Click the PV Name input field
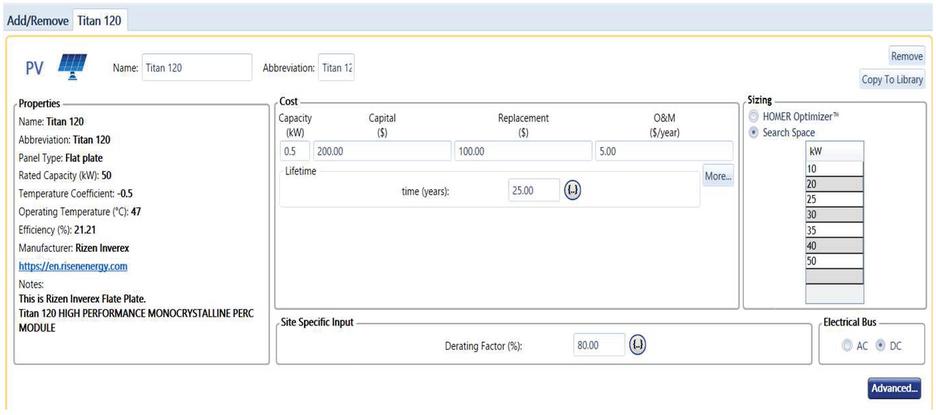 click(196, 68)
